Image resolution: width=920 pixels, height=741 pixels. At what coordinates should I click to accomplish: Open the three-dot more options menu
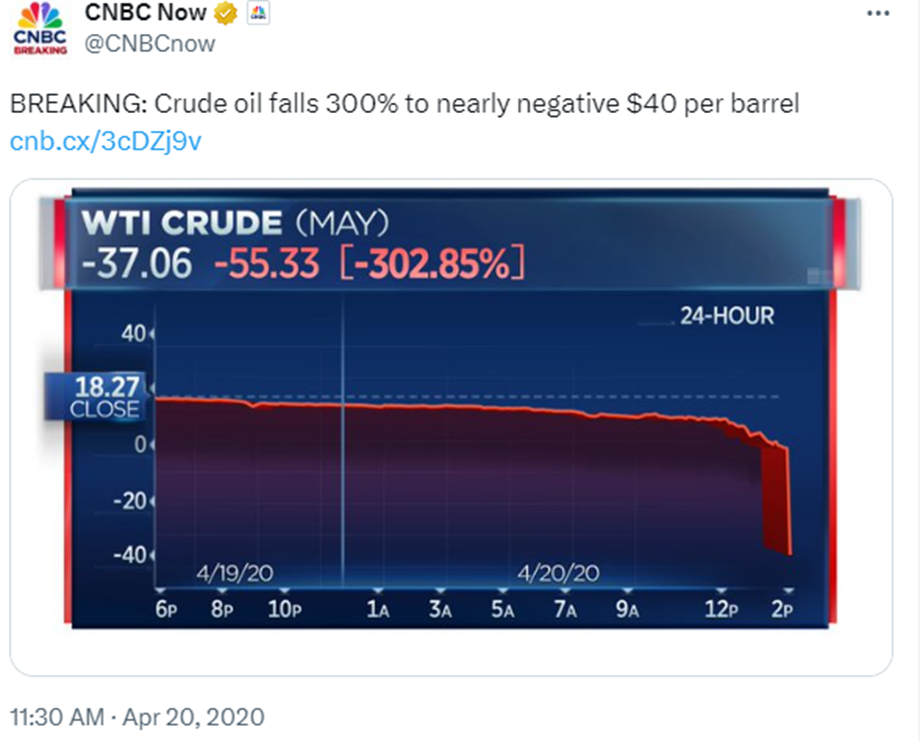click(x=877, y=14)
